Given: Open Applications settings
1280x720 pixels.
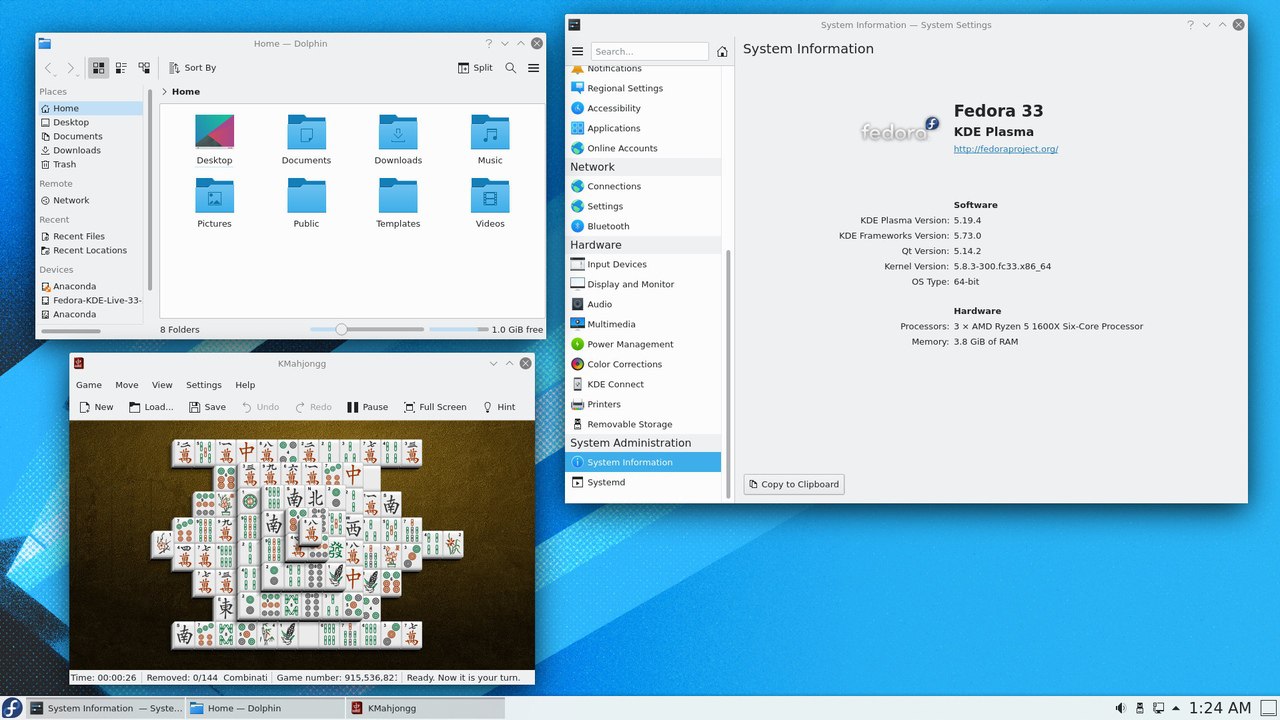Looking at the screenshot, I should pos(643,128).
